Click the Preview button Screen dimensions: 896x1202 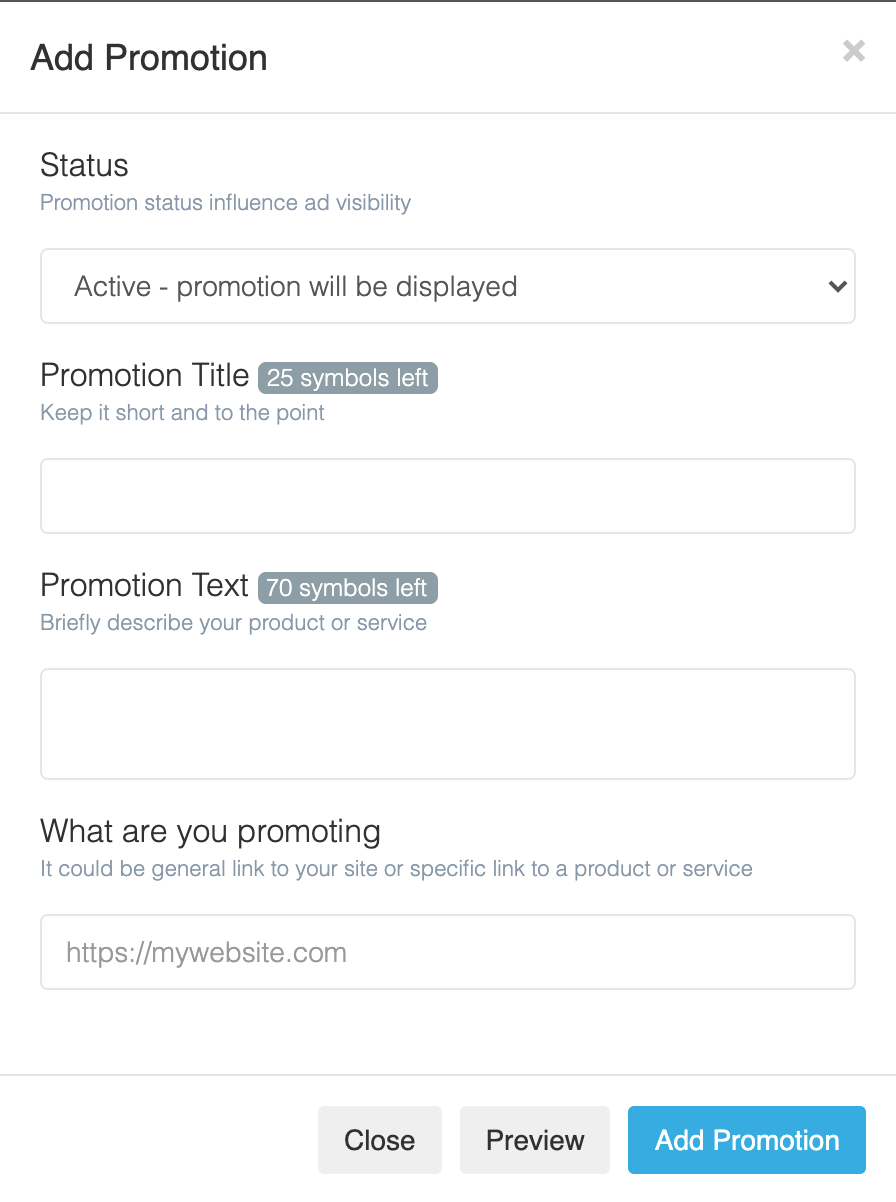tap(535, 1140)
